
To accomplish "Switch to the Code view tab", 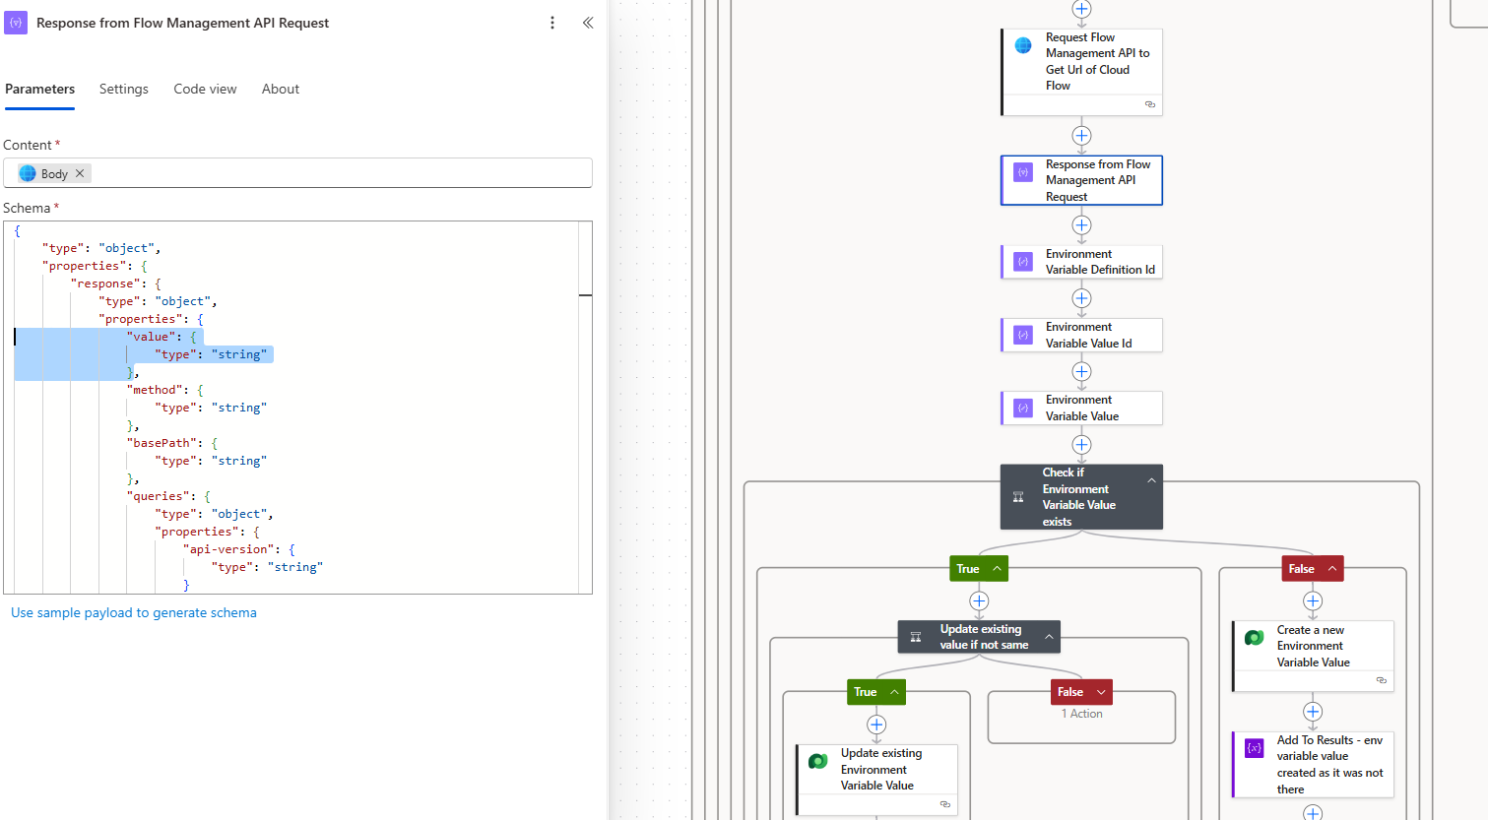I will [x=204, y=89].
